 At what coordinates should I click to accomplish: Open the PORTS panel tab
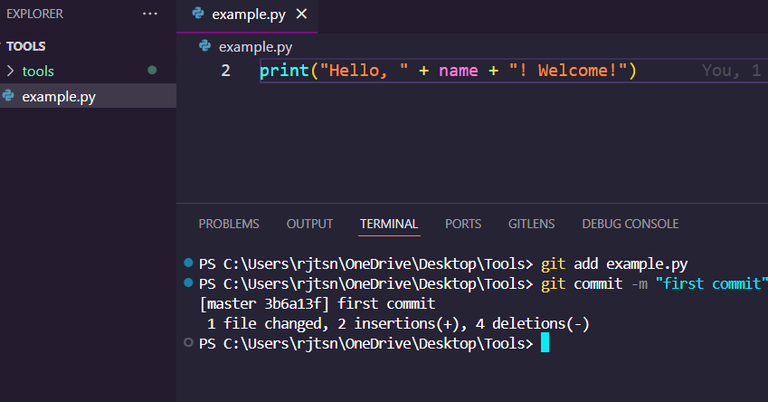pos(463,224)
